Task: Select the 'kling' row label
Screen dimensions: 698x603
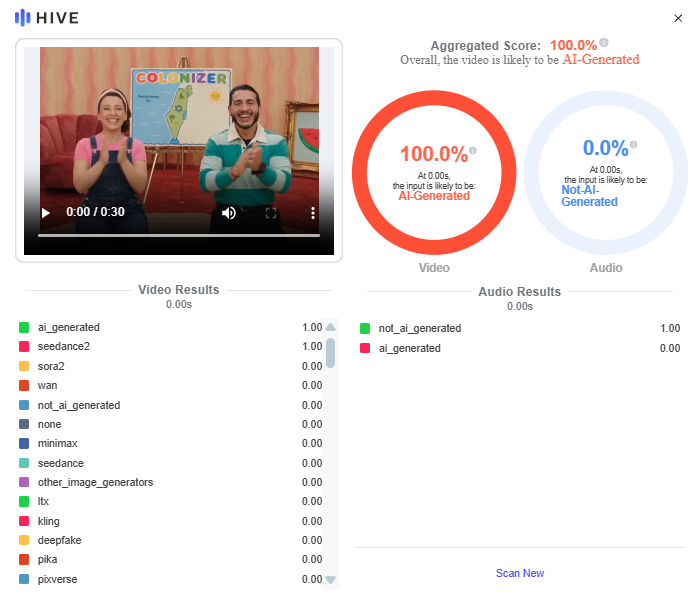Action: [x=49, y=521]
